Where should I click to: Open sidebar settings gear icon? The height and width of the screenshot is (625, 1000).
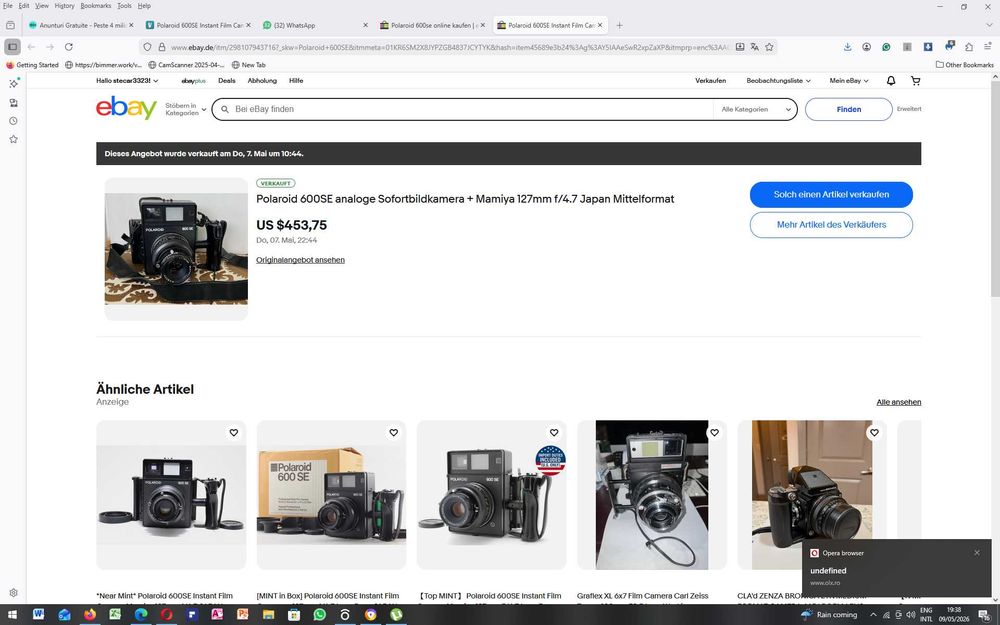[13, 592]
